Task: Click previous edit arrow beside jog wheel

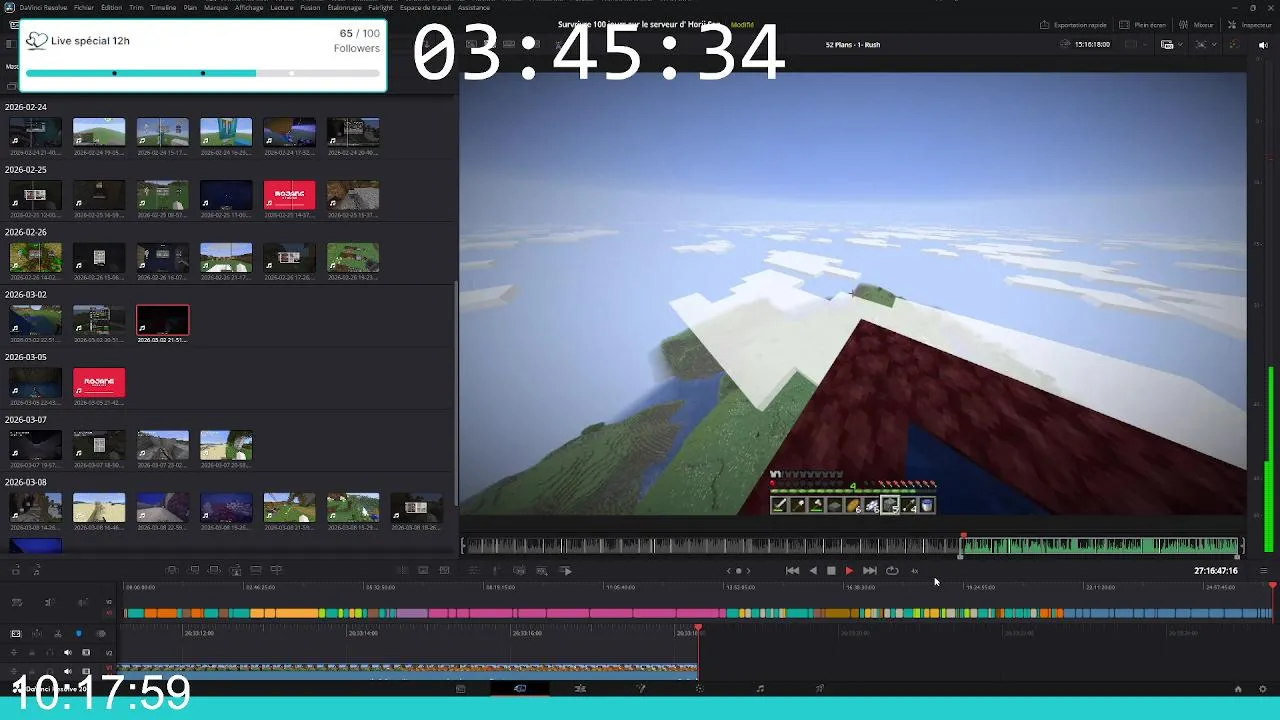Action: coord(729,571)
